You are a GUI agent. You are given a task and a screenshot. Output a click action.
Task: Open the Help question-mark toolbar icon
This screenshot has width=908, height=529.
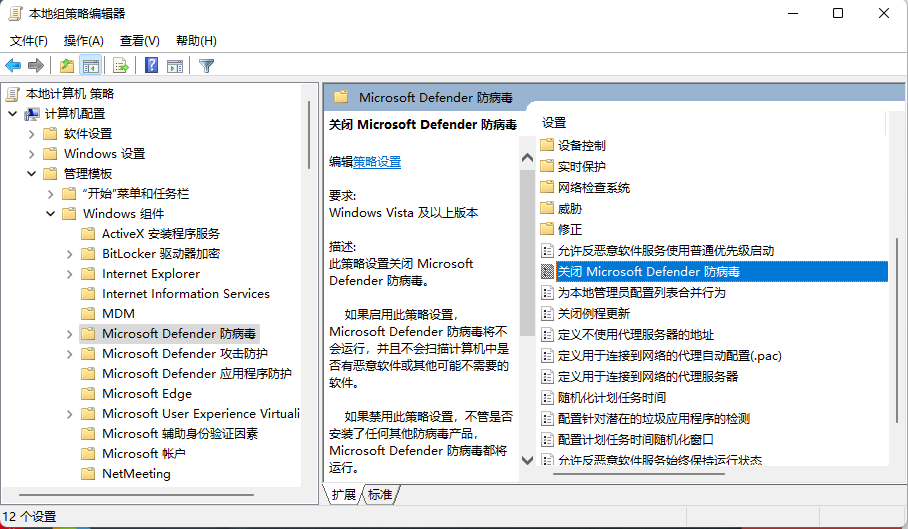pos(151,65)
